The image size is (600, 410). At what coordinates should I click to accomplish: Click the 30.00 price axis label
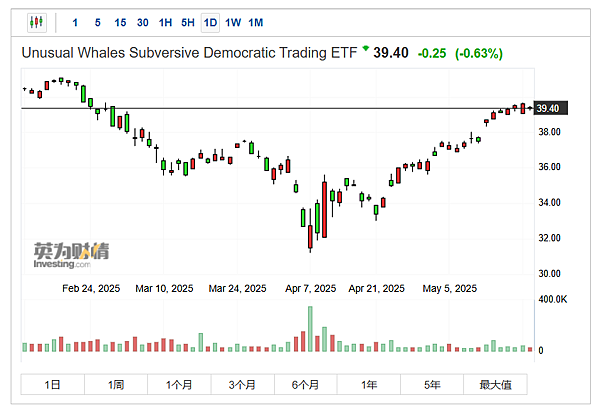coord(549,274)
